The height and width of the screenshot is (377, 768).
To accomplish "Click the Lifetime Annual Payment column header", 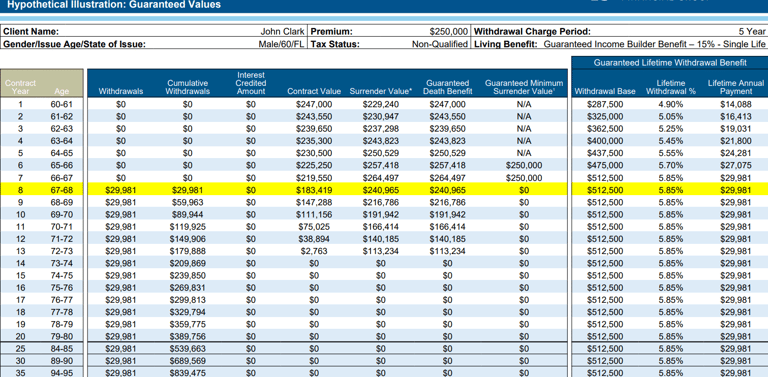I will 736,87.
